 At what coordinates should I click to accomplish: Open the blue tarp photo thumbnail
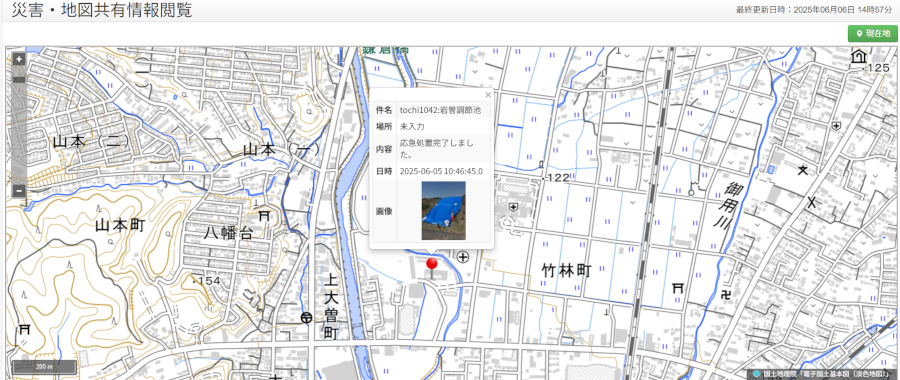click(444, 211)
